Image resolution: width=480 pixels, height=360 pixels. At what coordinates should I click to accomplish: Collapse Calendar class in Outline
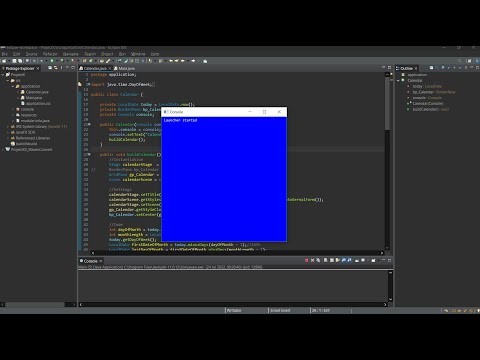point(398,80)
